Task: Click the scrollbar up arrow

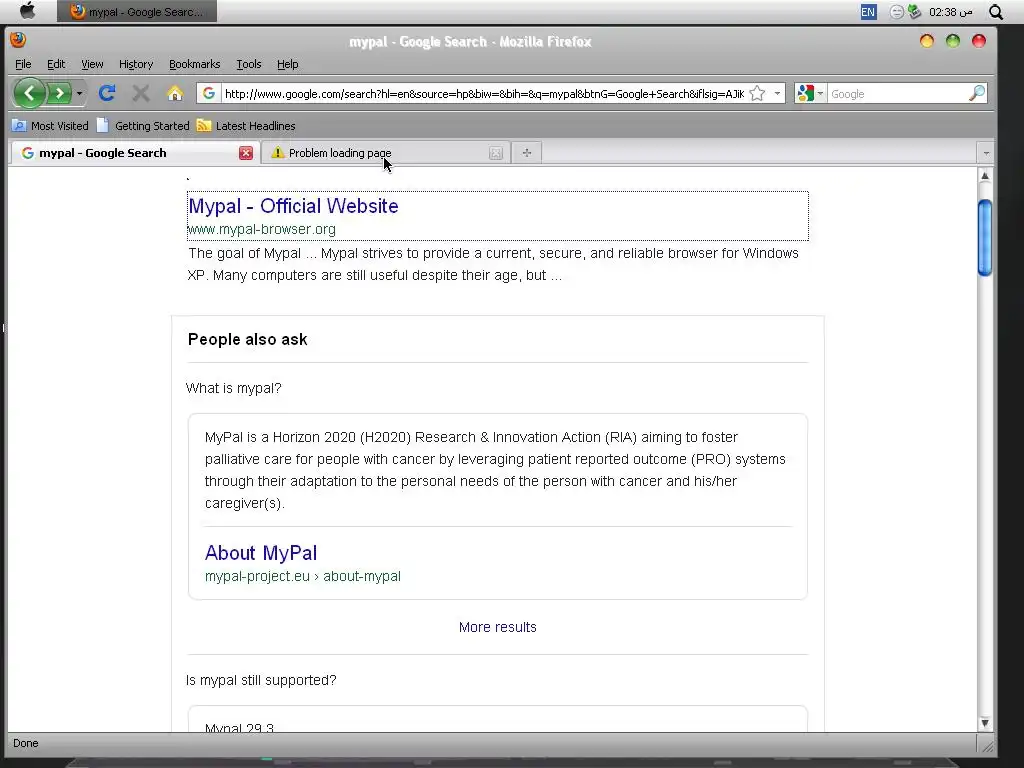Action: tap(985, 176)
